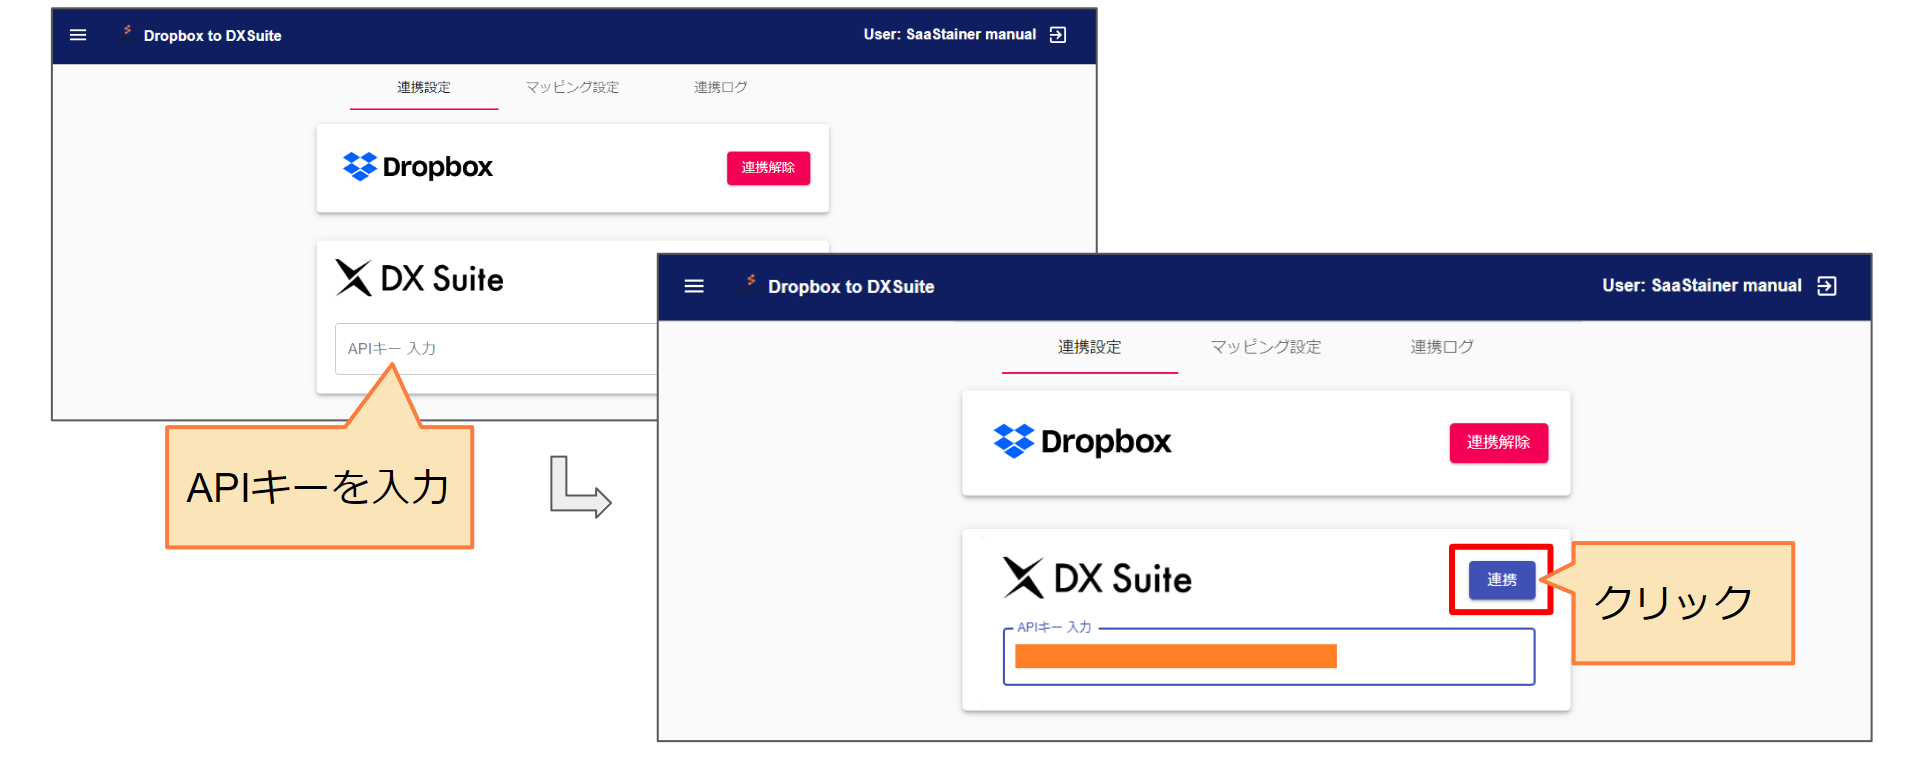
Task: Select マッピング設定 tab in back window
Action: [572, 87]
